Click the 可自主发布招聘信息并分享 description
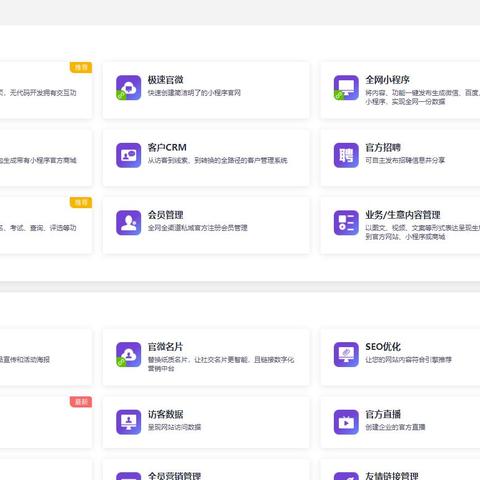Image resolution: width=480 pixels, height=480 pixels. coord(405,160)
